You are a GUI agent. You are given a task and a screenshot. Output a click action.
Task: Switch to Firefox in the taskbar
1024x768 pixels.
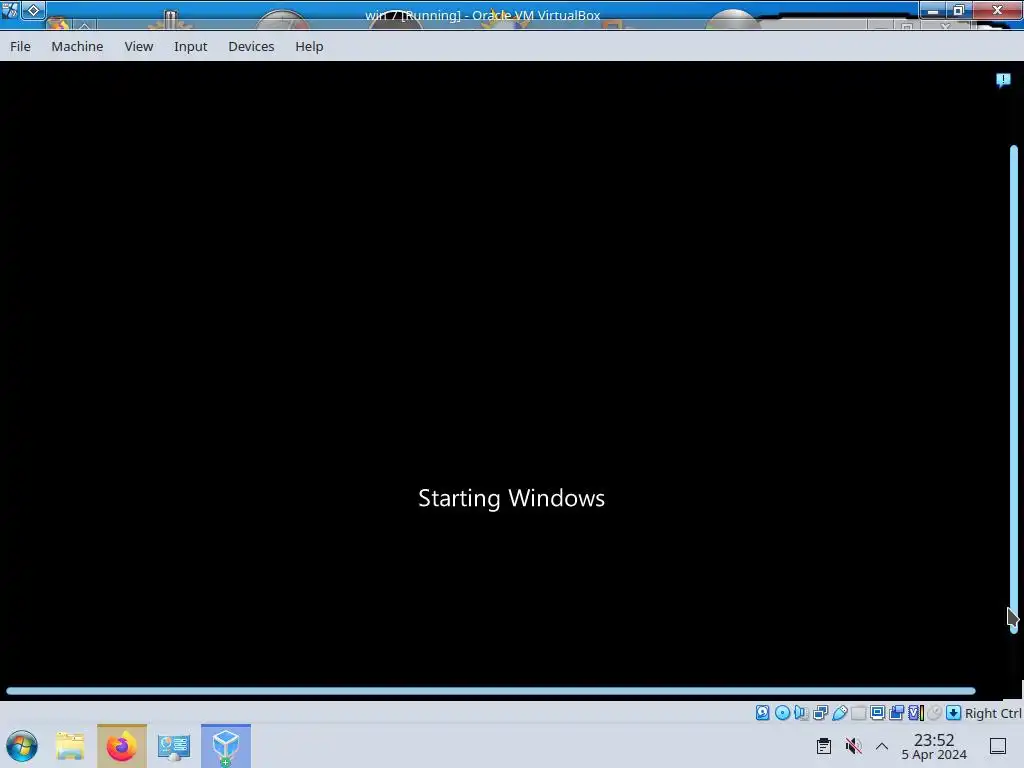[x=121, y=746]
